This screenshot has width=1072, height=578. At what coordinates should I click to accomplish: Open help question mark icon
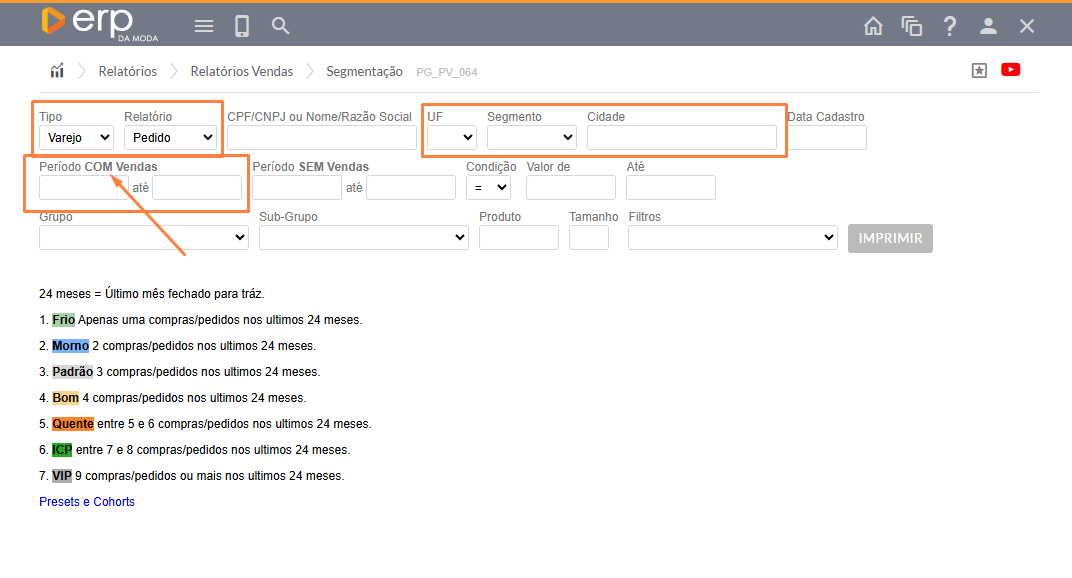click(950, 26)
